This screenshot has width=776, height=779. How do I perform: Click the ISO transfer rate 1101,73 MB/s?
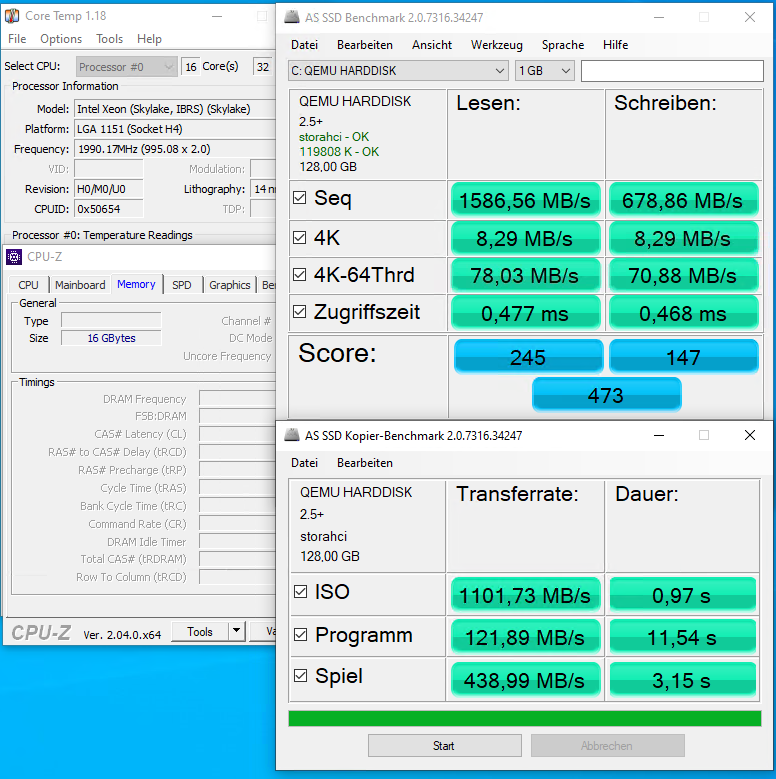[526, 594]
